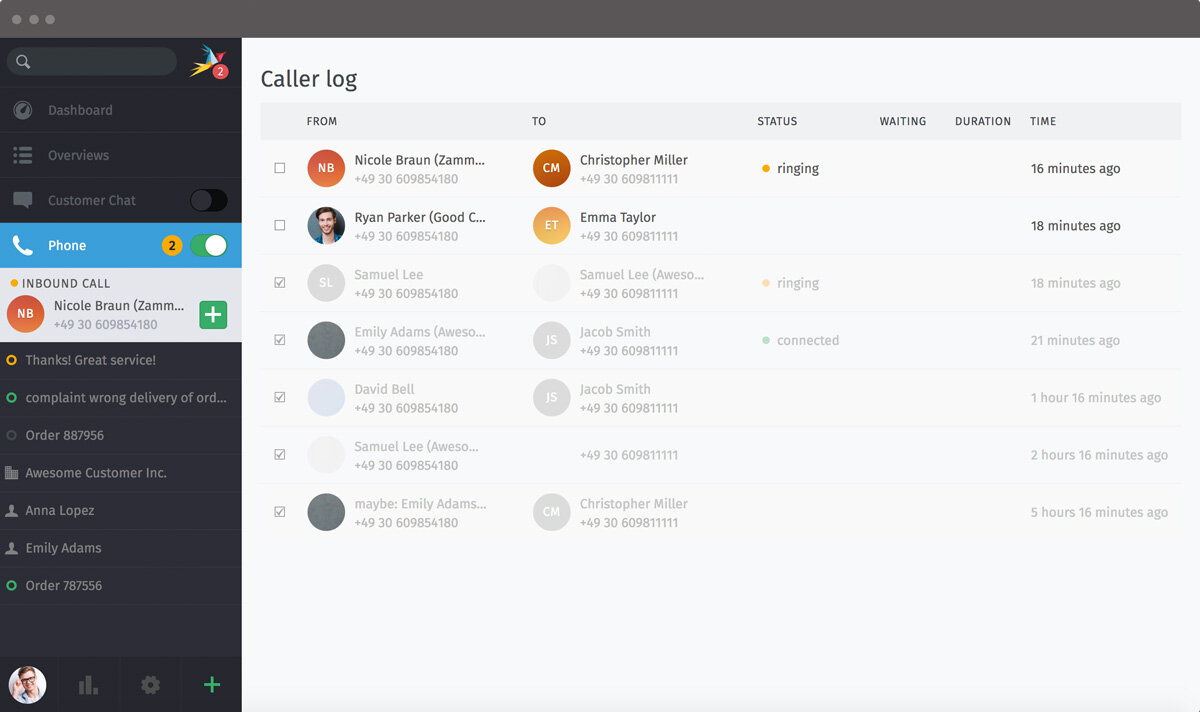This screenshot has width=1200, height=712.
Task: Open the Anna Lopez tab
Action: tap(121, 510)
